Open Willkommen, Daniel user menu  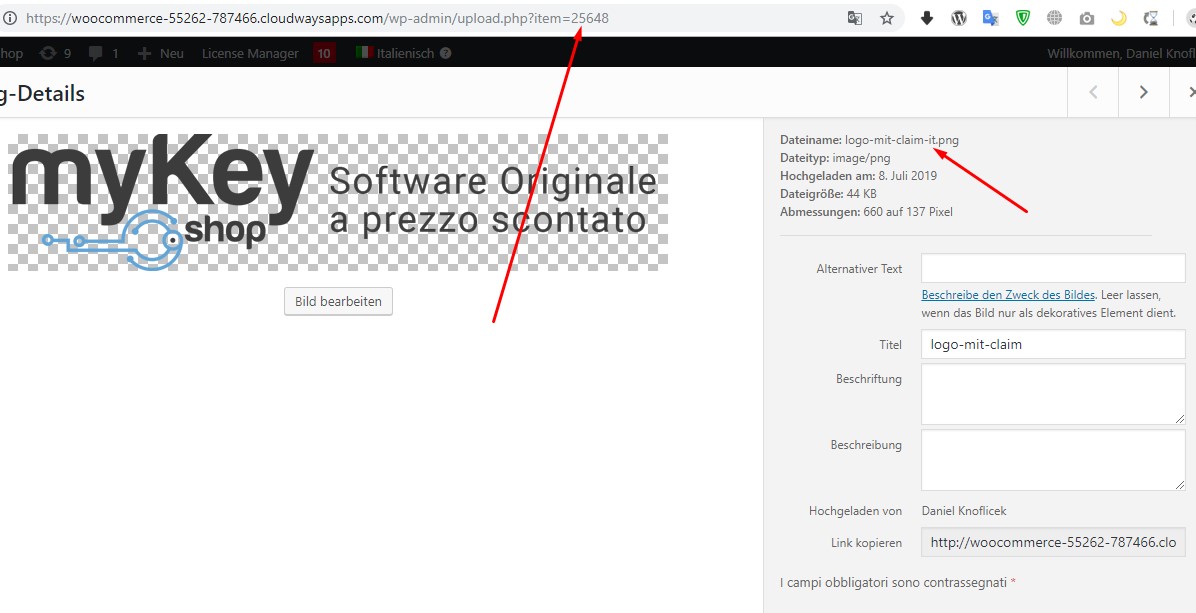click(x=1121, y=53)
